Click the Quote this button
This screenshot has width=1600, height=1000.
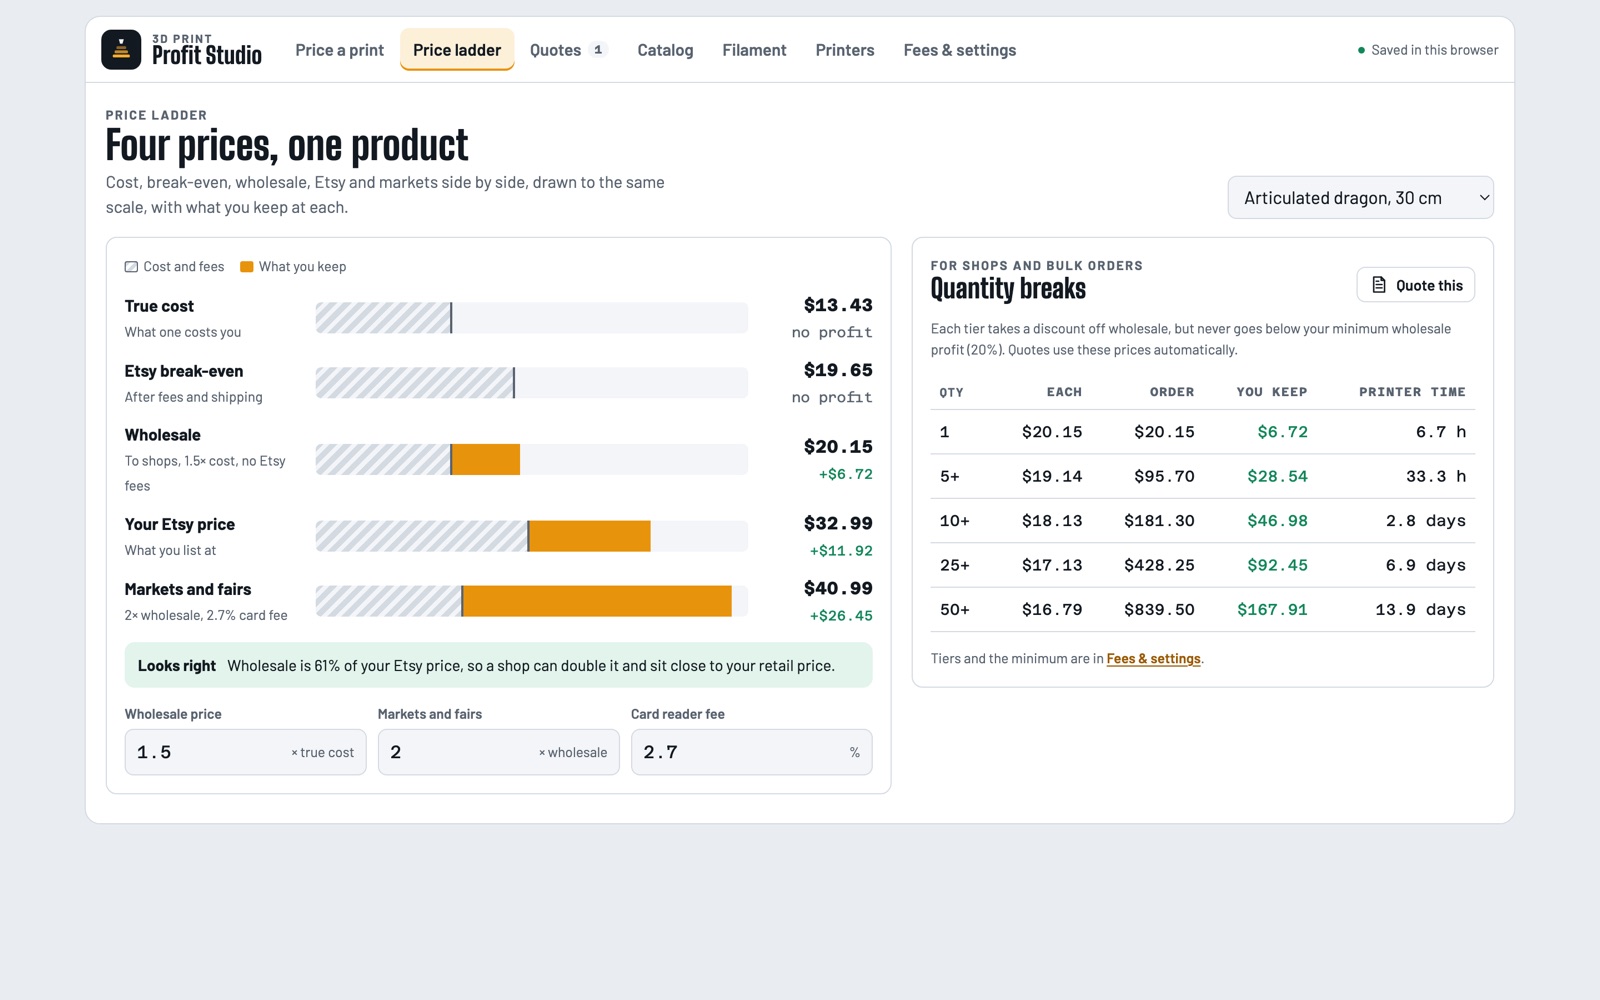(1415, 285)
